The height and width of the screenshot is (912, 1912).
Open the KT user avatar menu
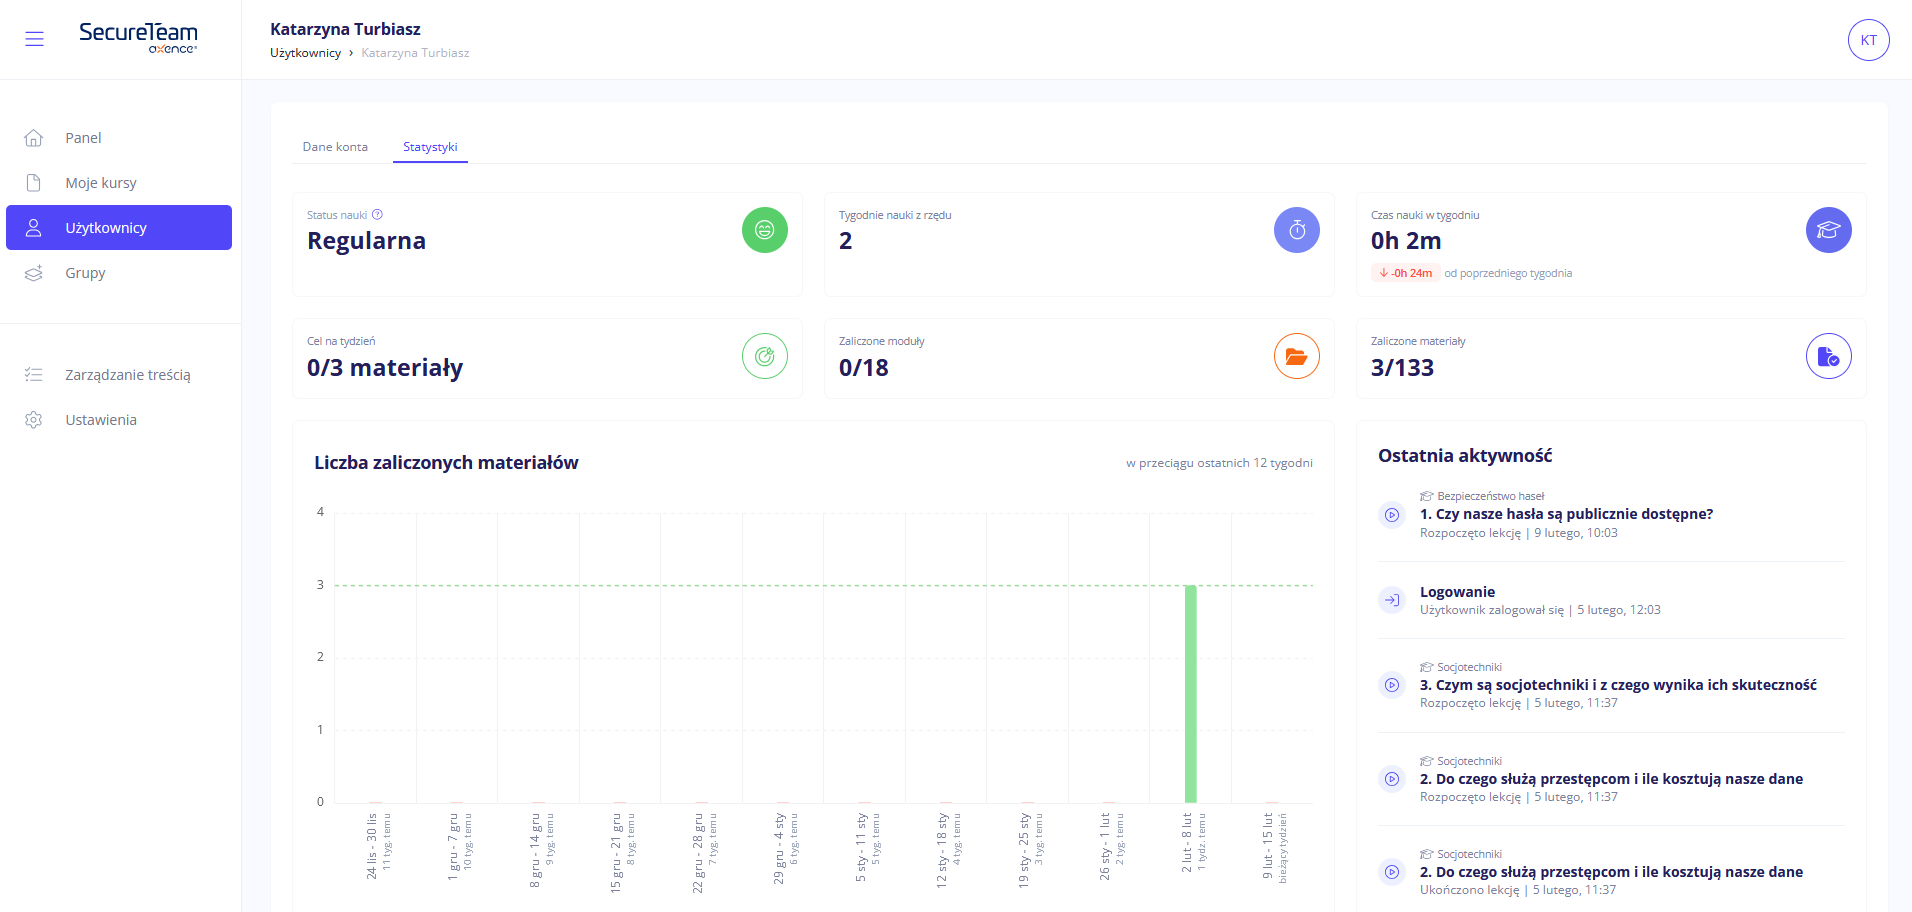pyautogui.click(x=1868, y=40)
